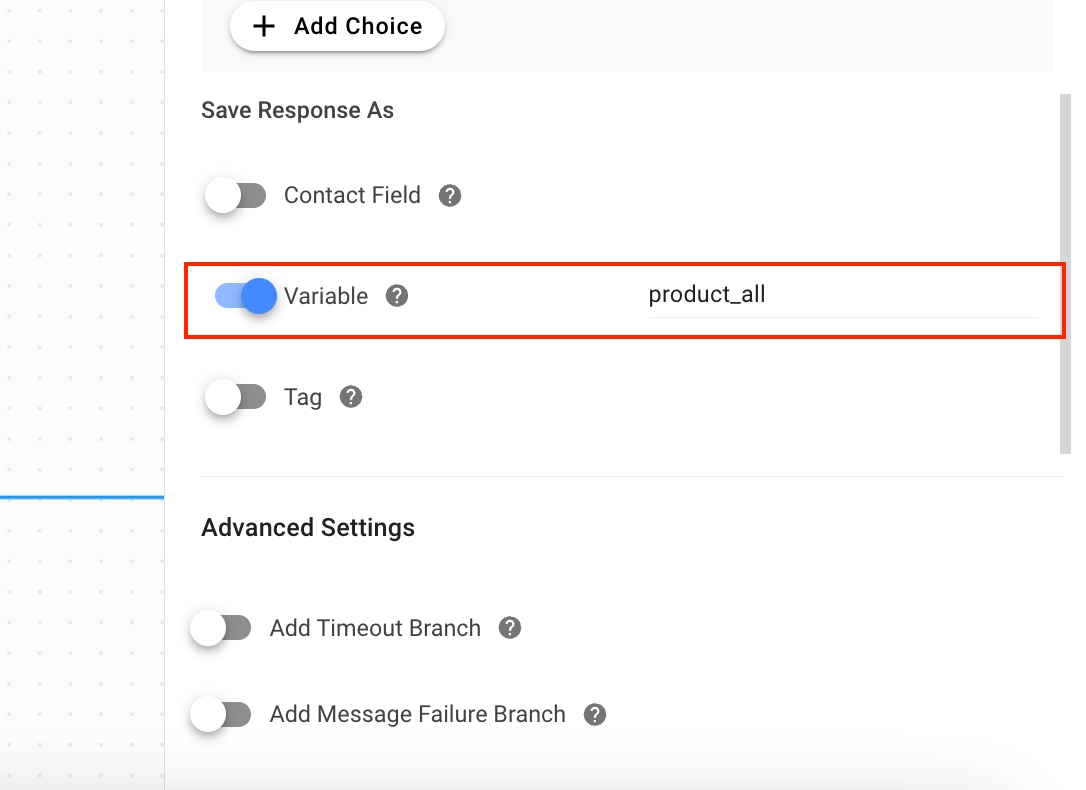Toggle Add Message Failure Branch on

point(222,714)
